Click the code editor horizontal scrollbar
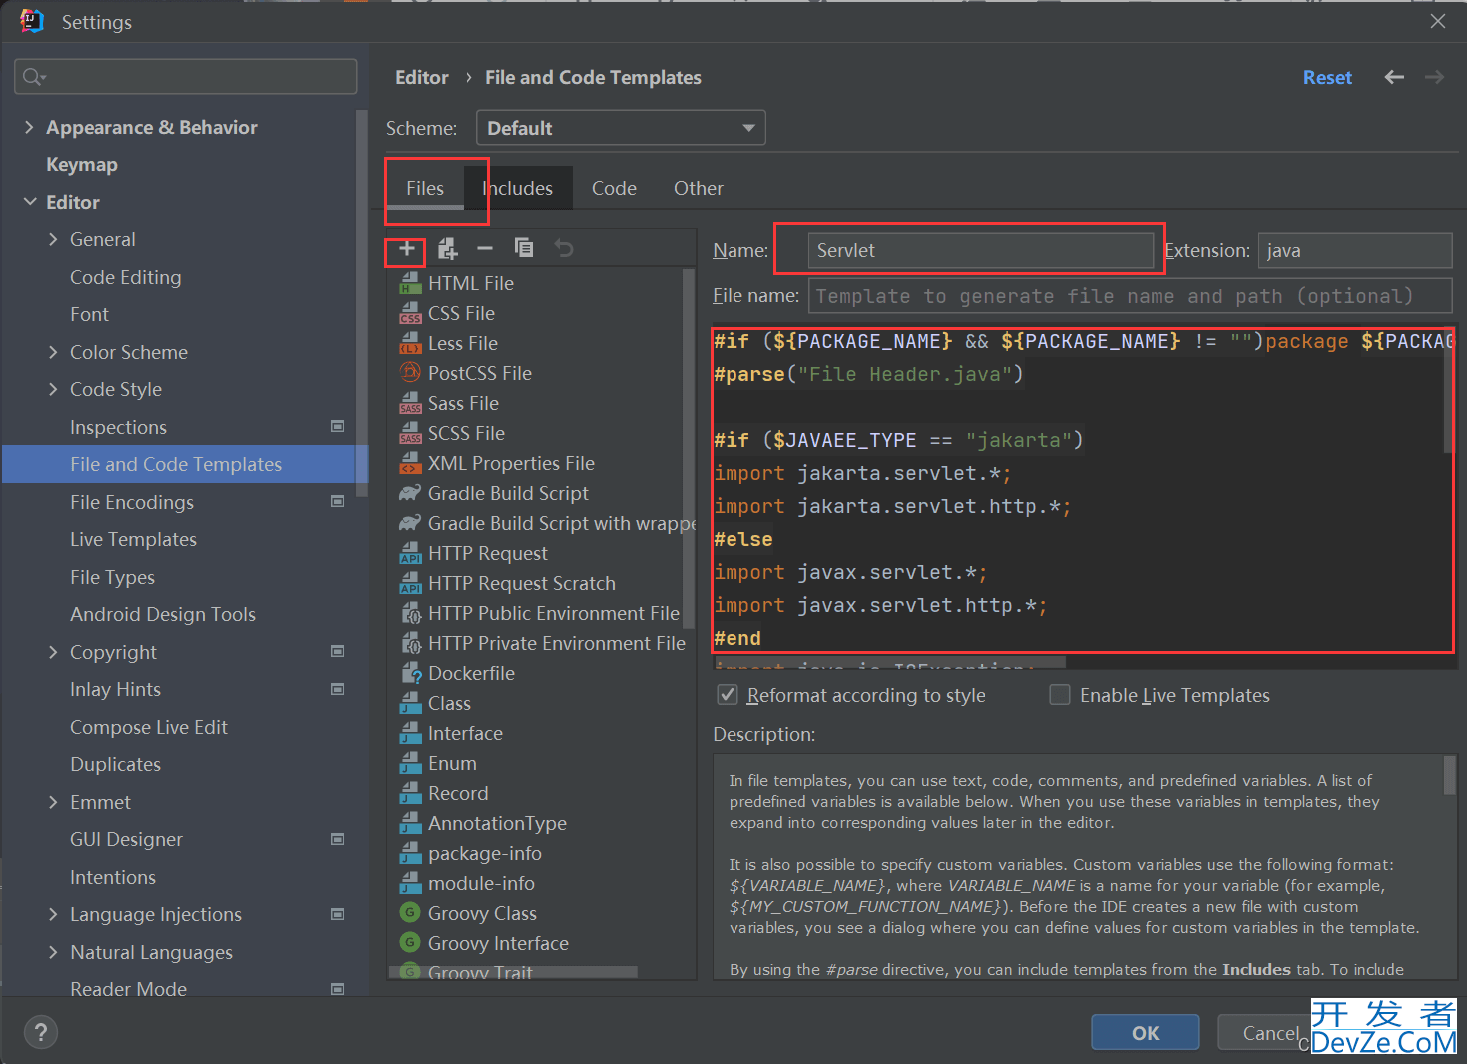The width and height of the screenshot is (1467, 1064). 890,662
